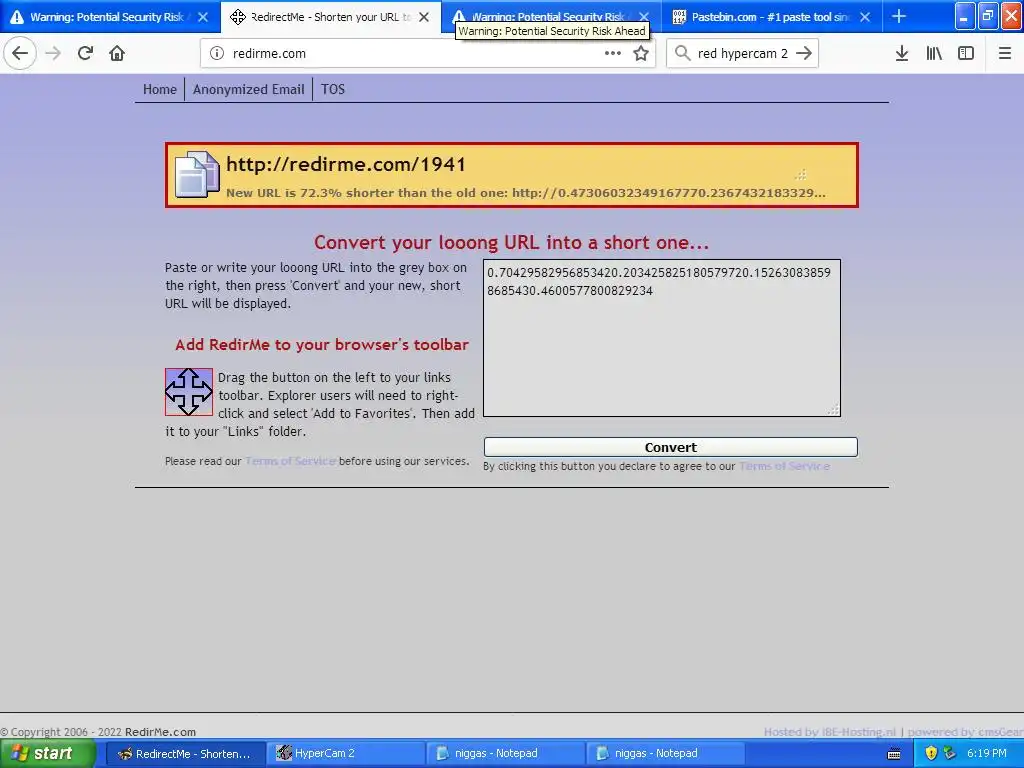Click the Windows start button
The height and width of the screenshot is (768, 1024).
[48, 754]
